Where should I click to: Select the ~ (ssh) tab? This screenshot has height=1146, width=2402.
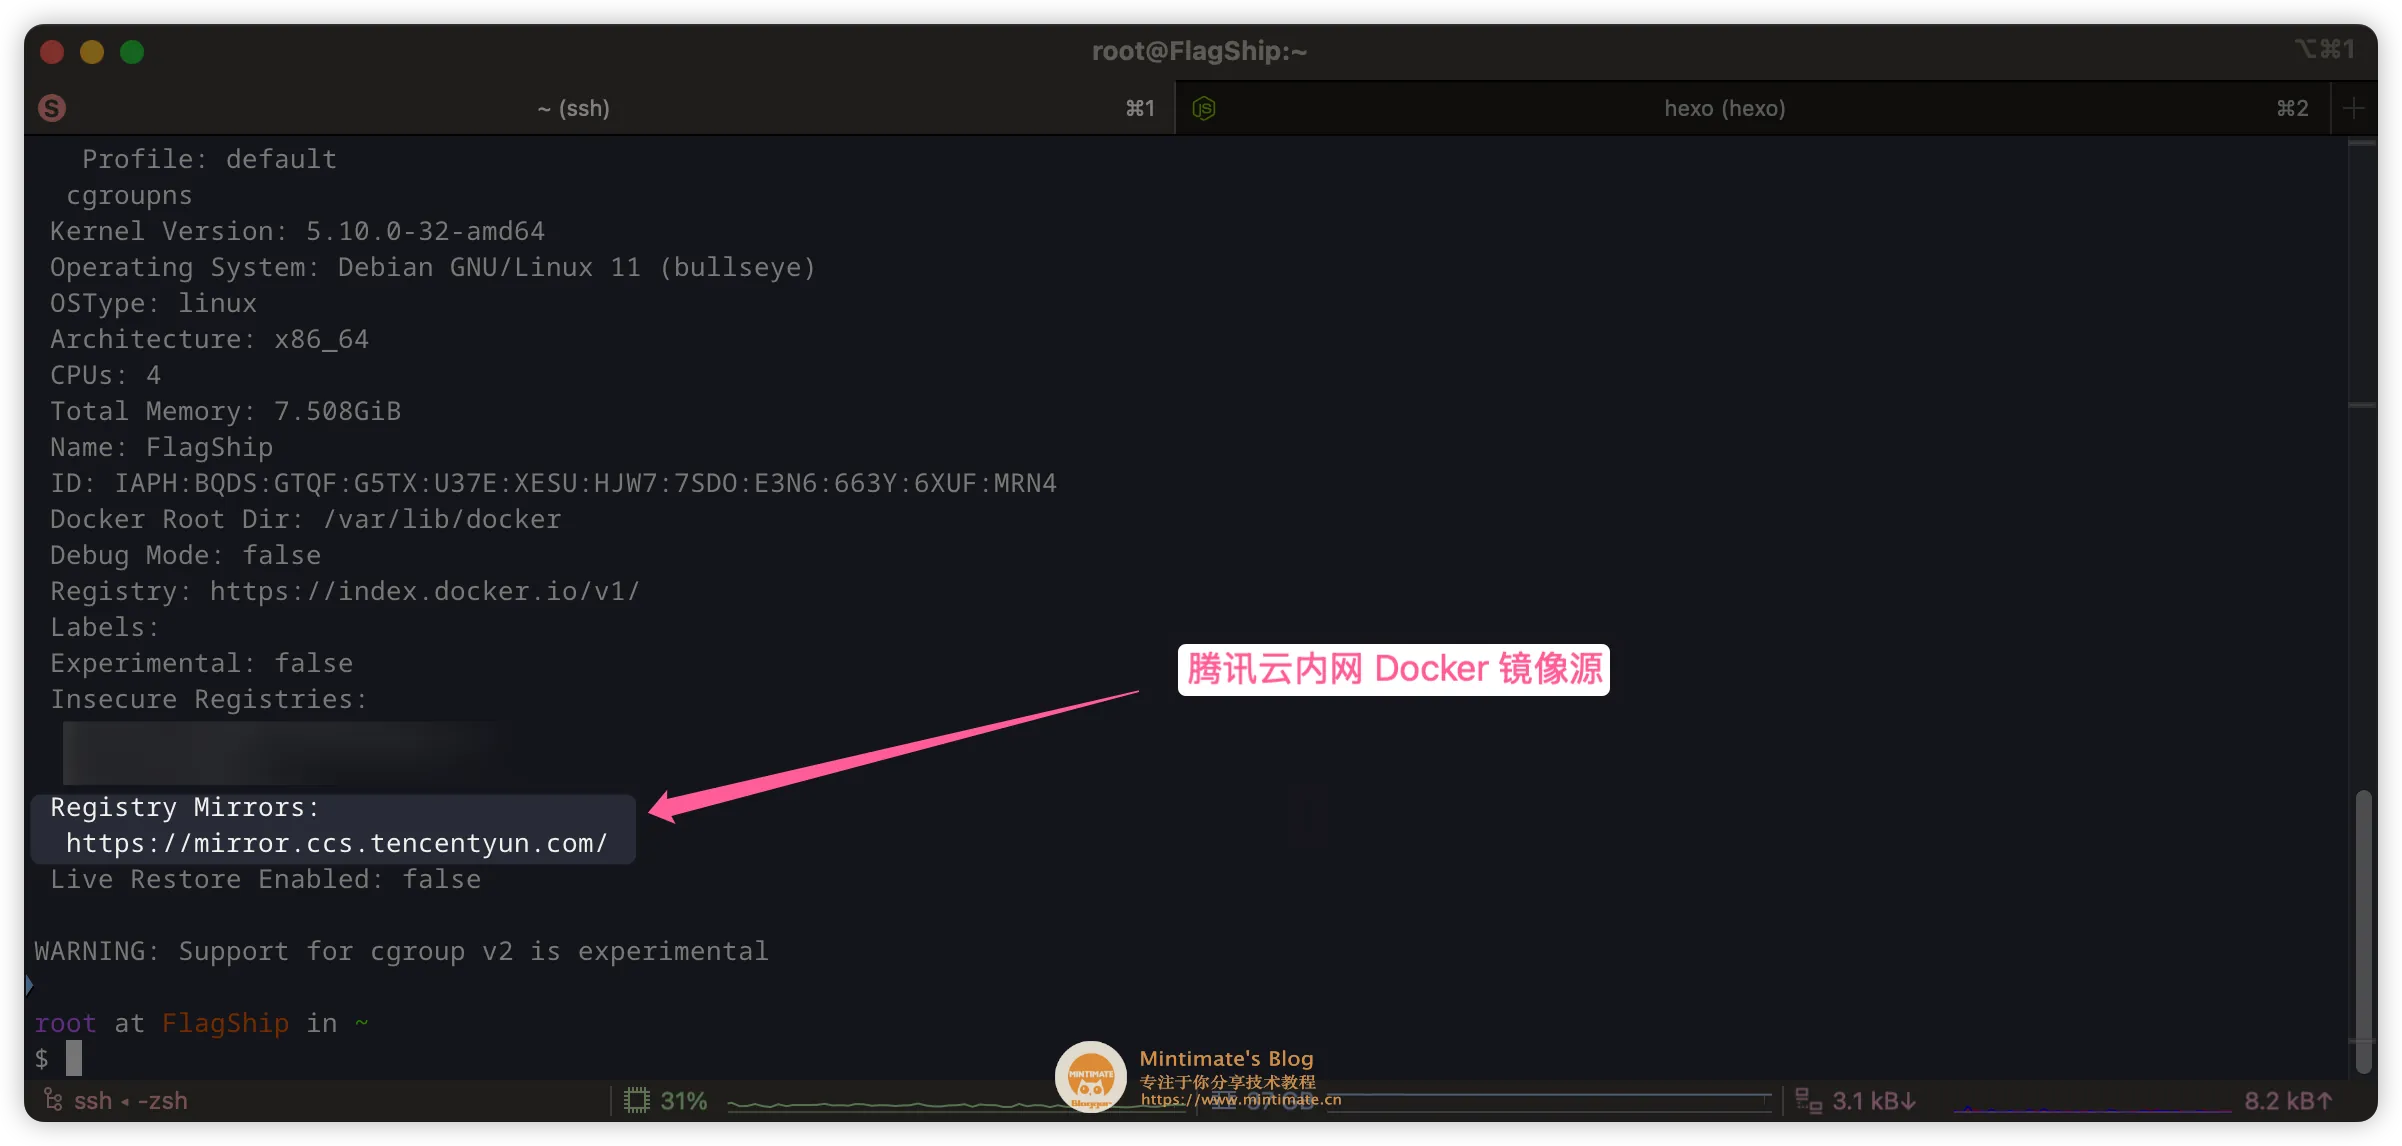point(573,108)
